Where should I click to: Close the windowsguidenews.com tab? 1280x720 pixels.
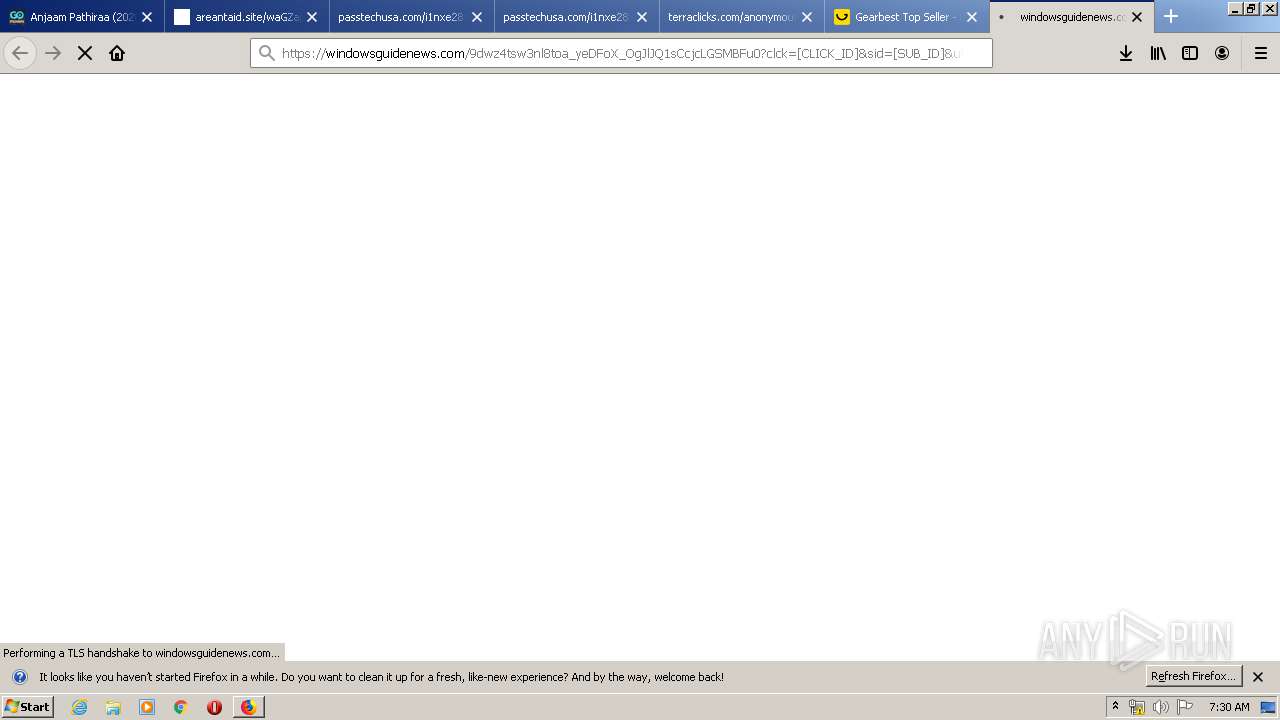(1137, 17)
